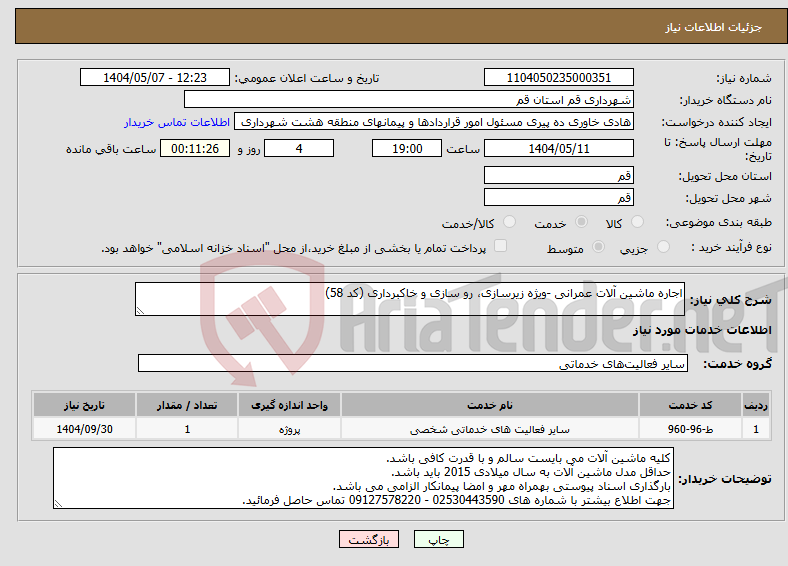Click the cell سایر فعالیت های خدماتی شخصی
The height and width of the screenshot is (566, 788).
coord(489,429)
